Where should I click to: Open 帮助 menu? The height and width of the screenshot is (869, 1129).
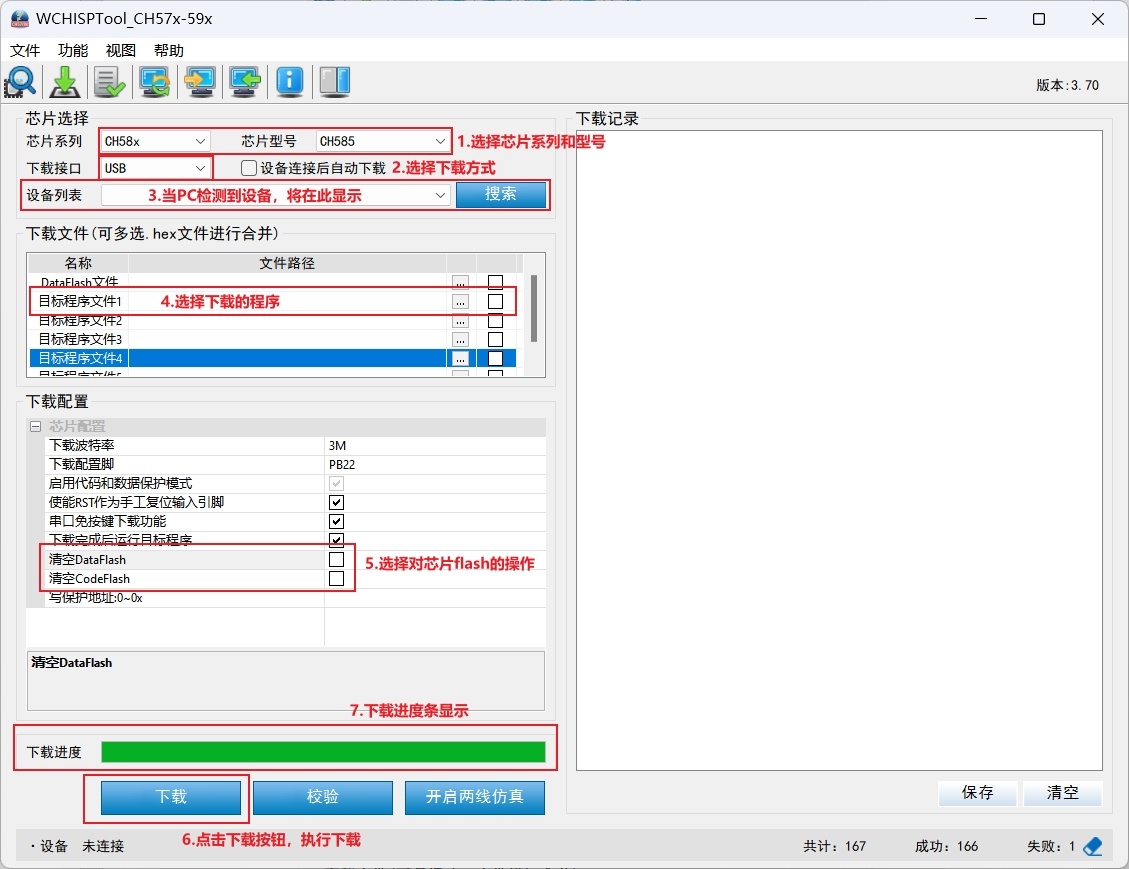pos(168,50)
